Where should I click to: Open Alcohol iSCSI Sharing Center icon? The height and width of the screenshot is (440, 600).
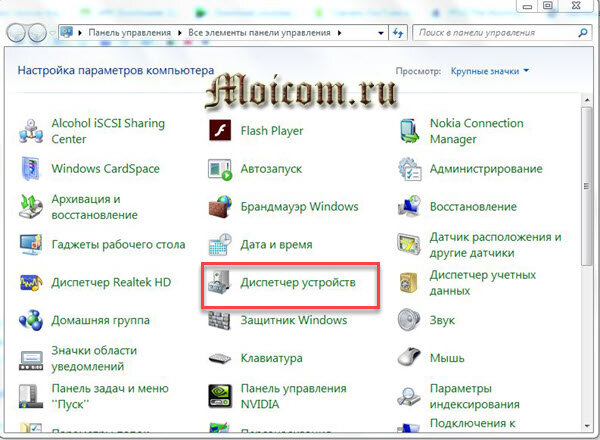pos(31,131)
